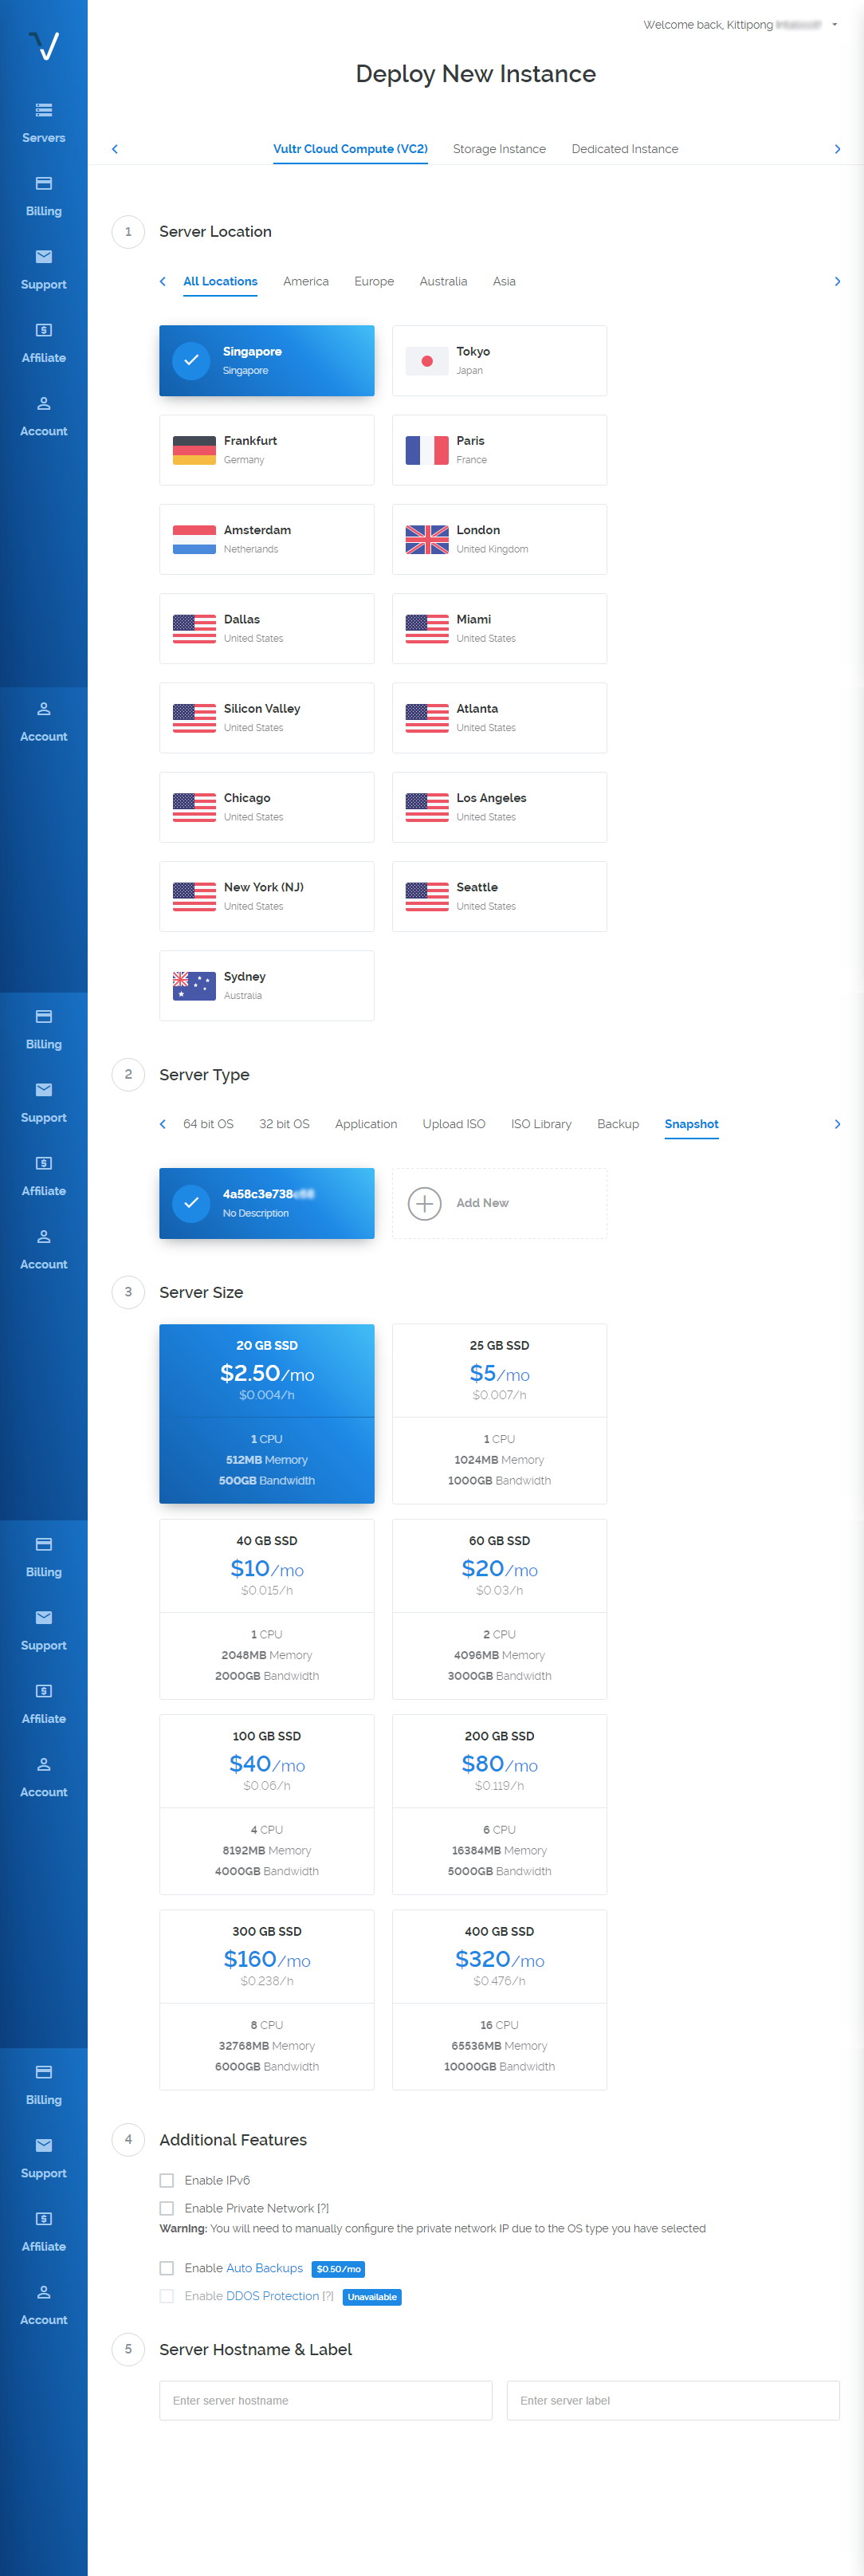
Task: Choose the 300 GB SSD $160/mo plan
Action: pyautogui.click(x=267, y=2000)
